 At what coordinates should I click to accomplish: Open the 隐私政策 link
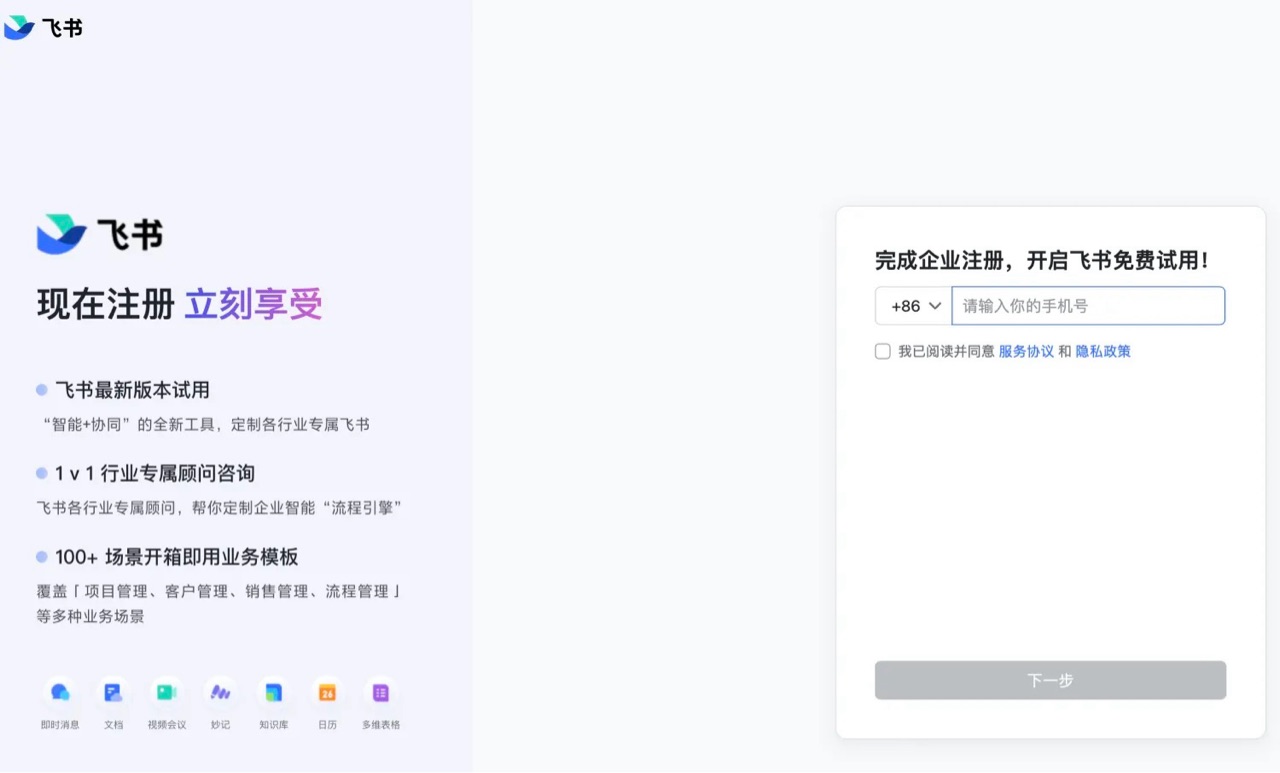pyautogui.click(x=1103, y=351)
